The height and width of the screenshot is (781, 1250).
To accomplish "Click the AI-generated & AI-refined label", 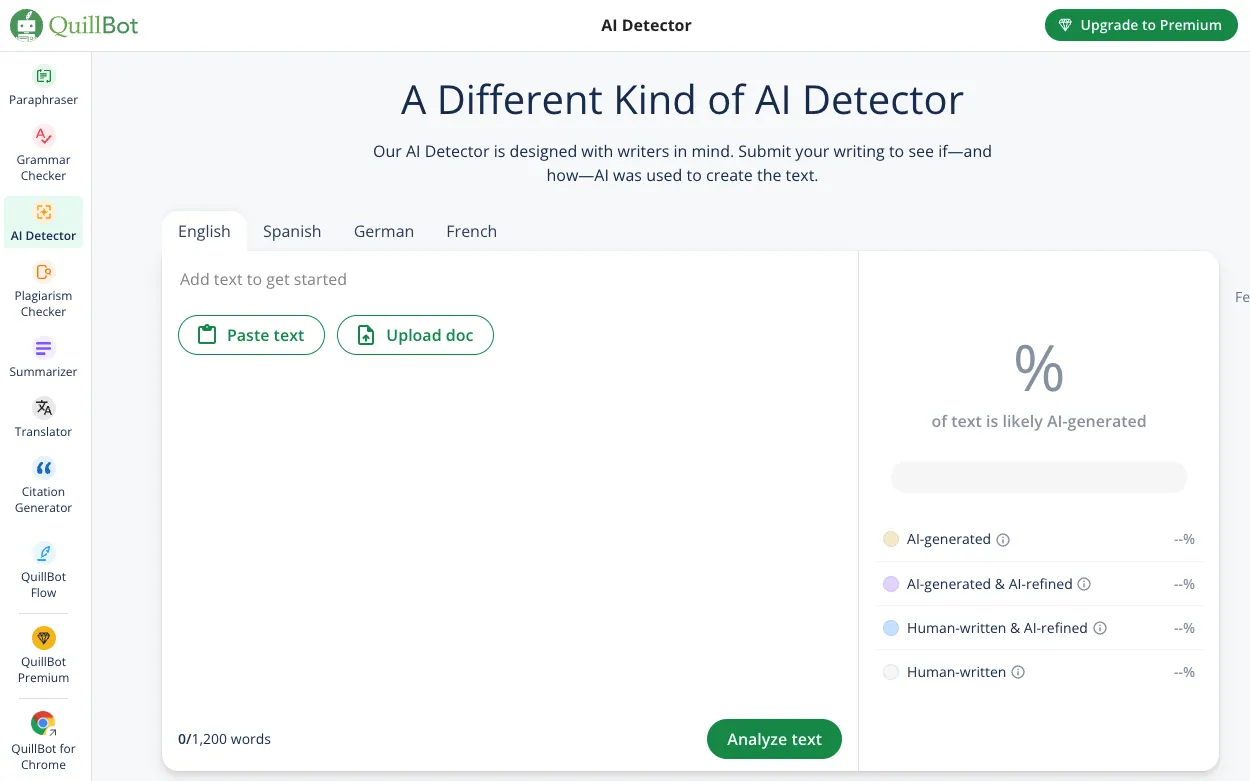I will coord(989,584).
